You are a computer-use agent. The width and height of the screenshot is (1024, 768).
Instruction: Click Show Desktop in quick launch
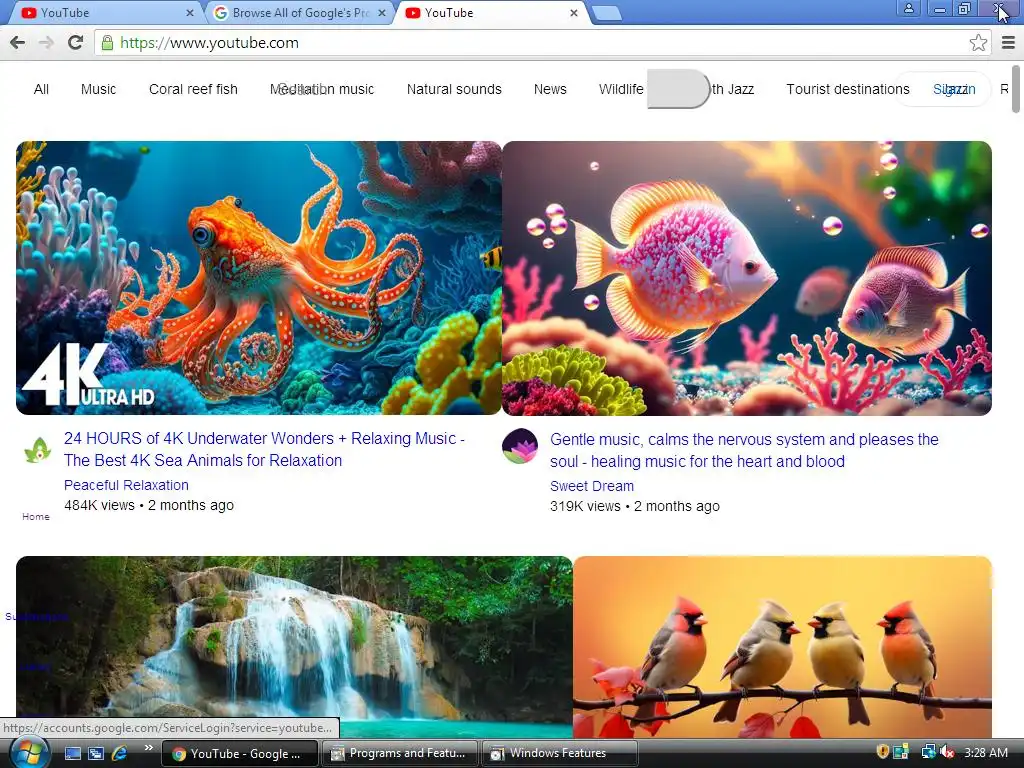pos(72,754)
